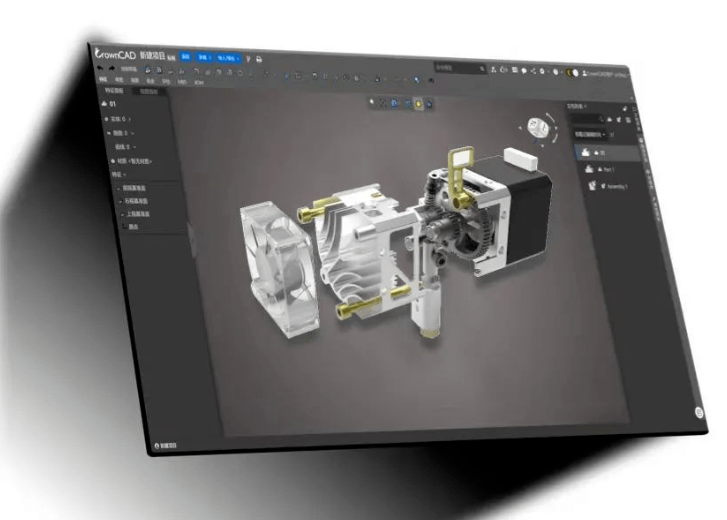
Task: Open the filter dropdown below the document search
Action: [x=591, y=134]
